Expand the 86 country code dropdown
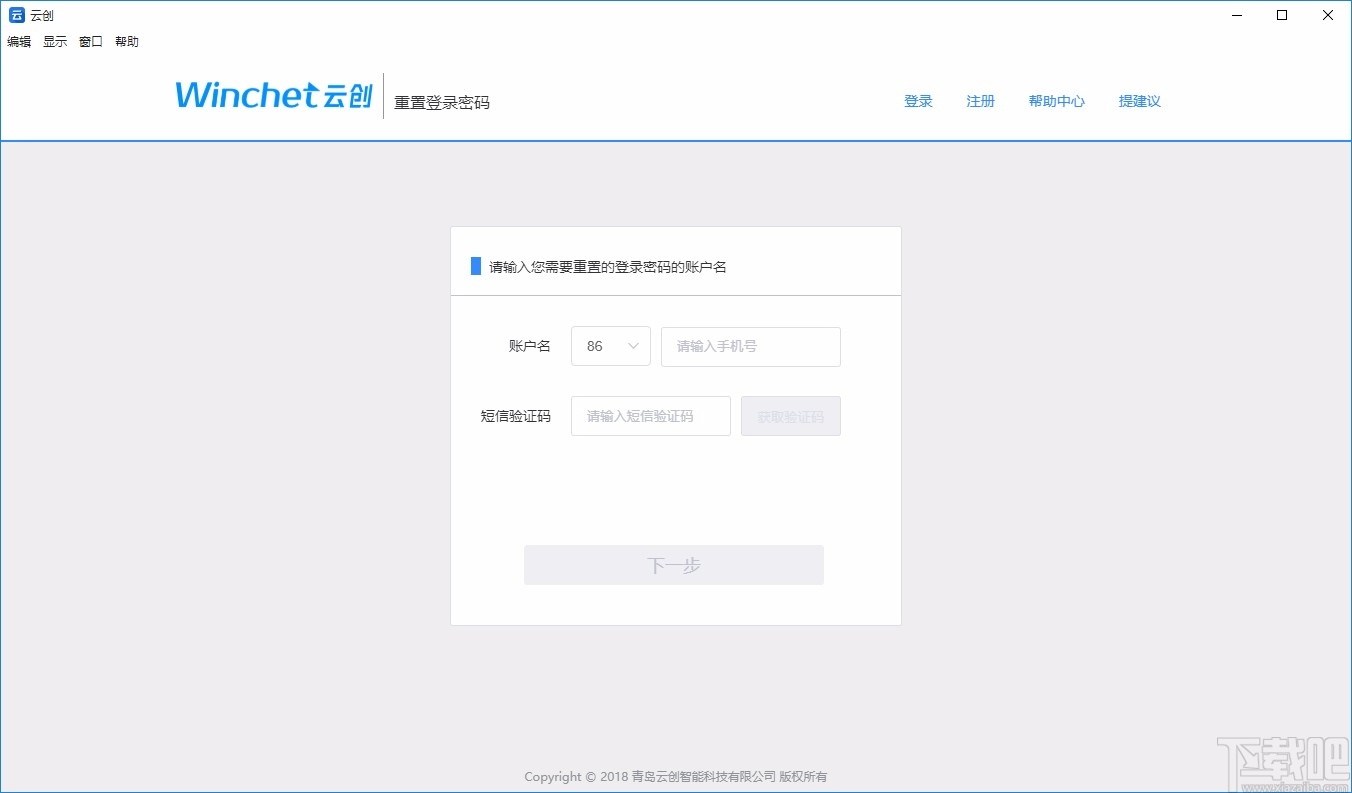The height and width of the screenshot is (793, 1352). coord(611,346)
